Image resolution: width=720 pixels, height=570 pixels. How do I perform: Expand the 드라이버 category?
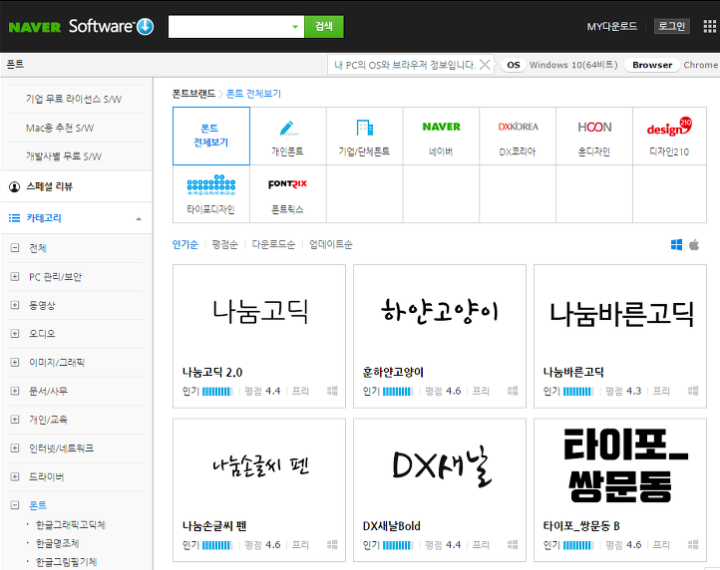15,477
